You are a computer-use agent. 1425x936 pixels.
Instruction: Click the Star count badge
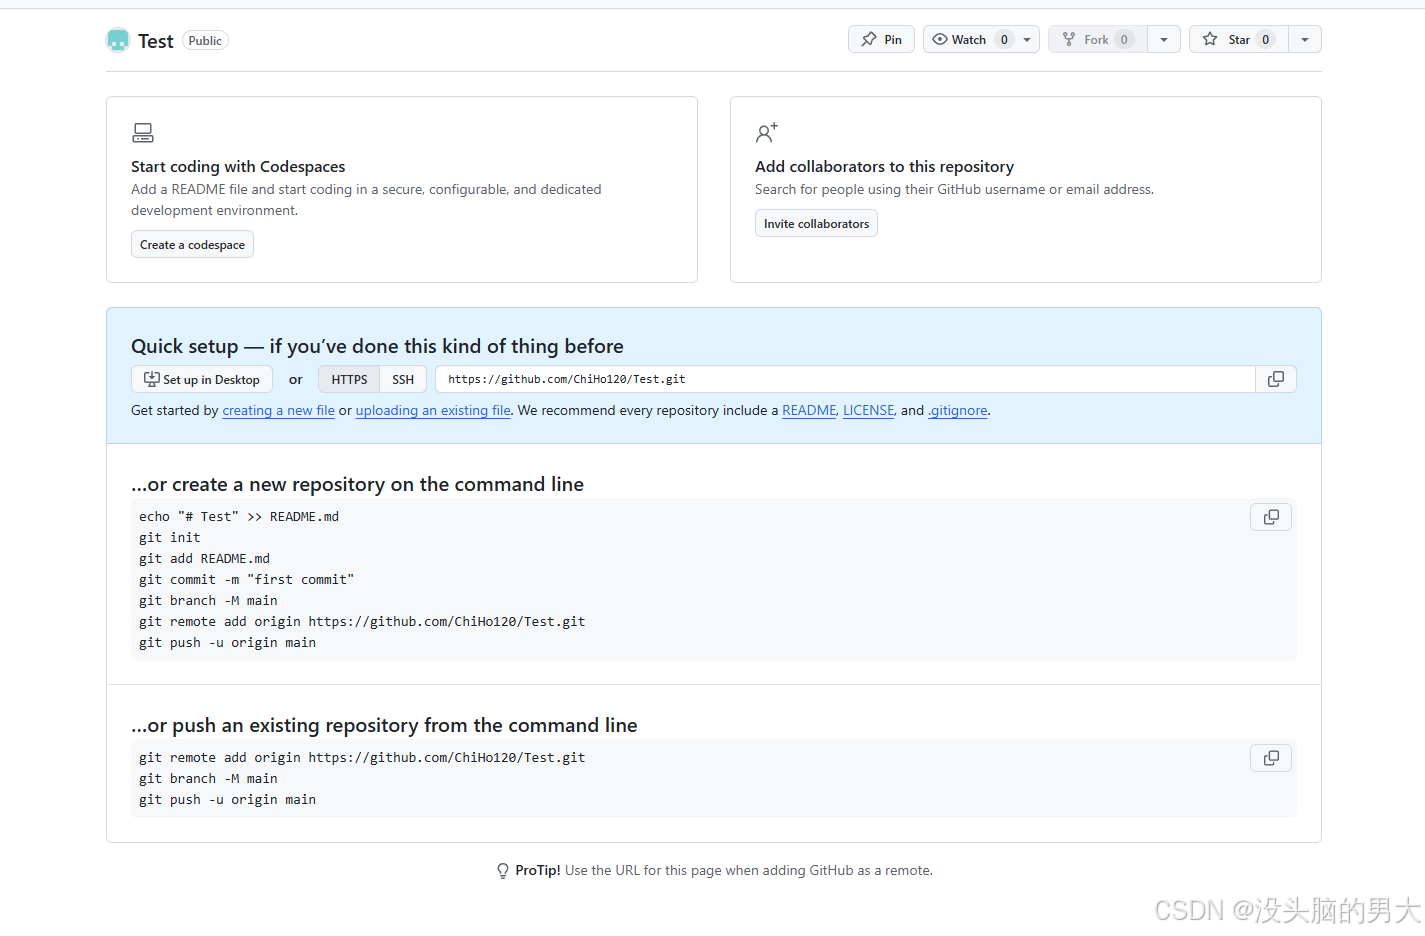(1266, 39)
